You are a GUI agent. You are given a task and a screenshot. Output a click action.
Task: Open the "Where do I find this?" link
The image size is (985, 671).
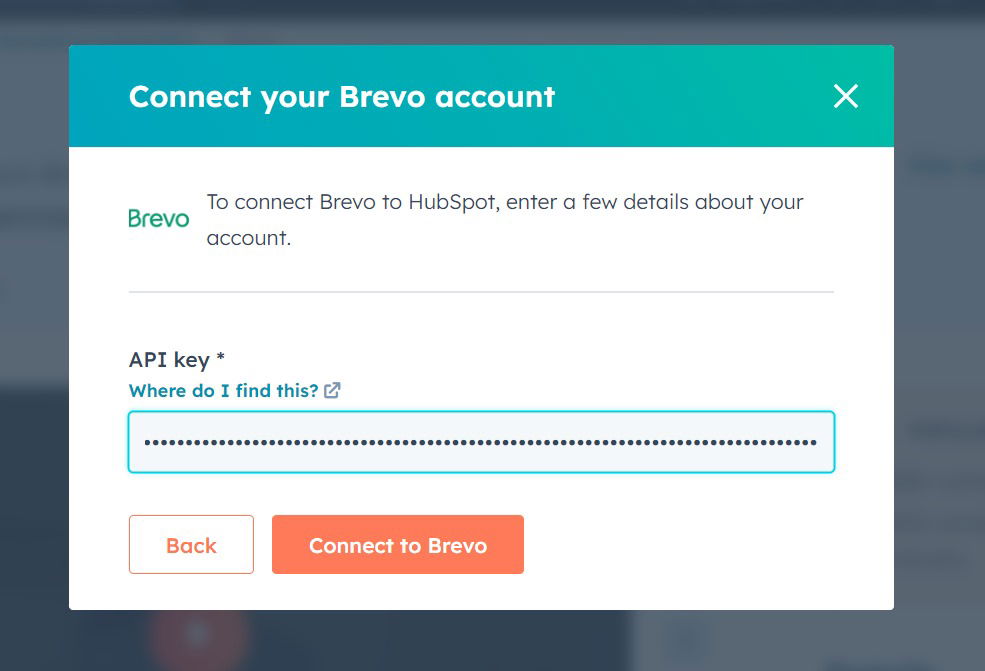coord(223,391)
